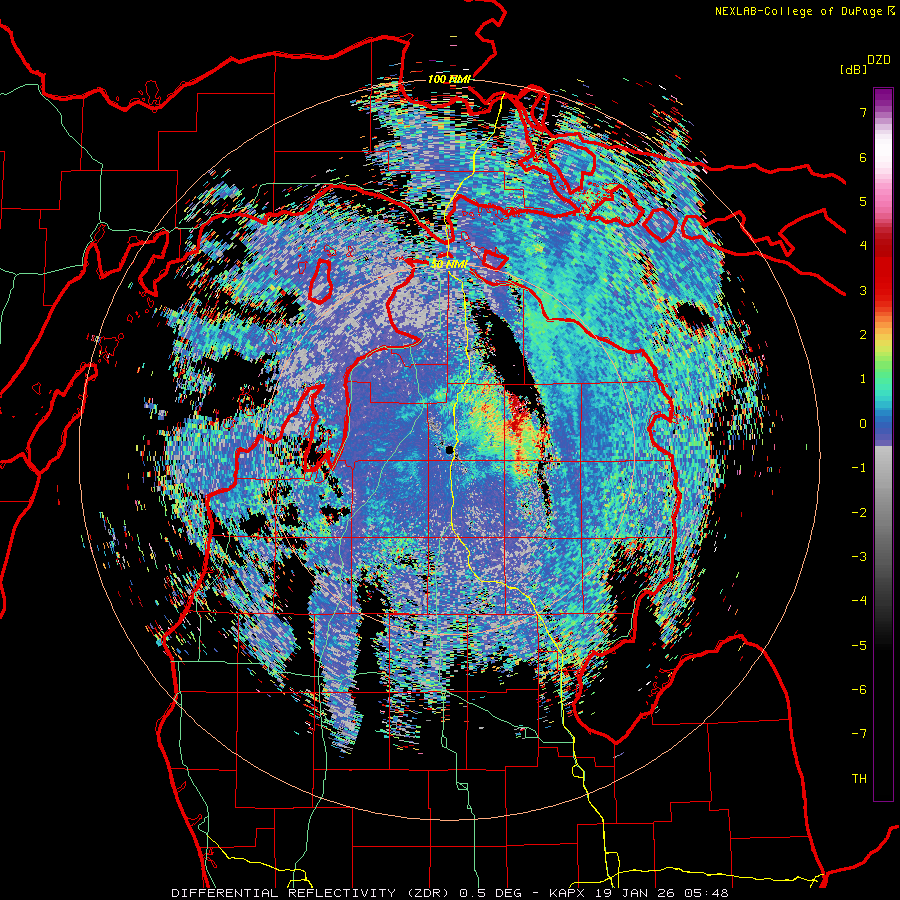Click the 5 value on the color scale
900x900 pixels.
(863, 201)
